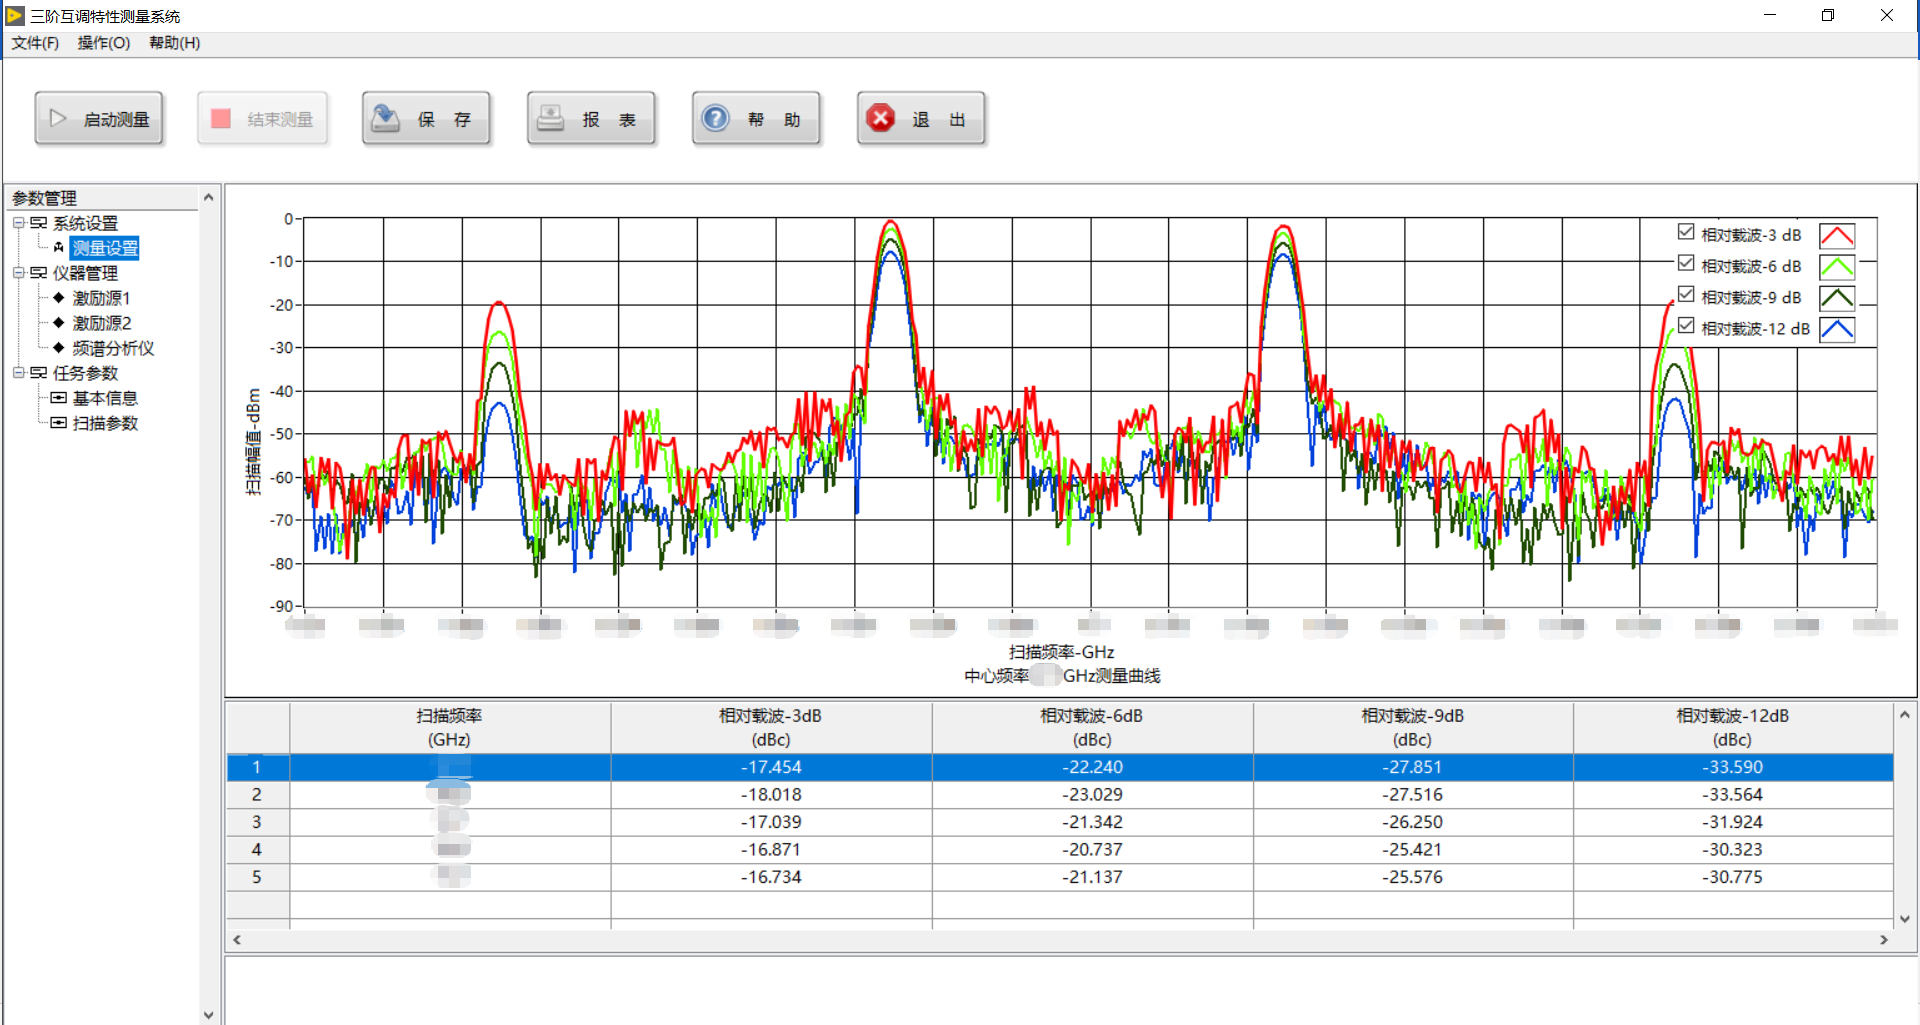Click the 基本信息 node icon

click(58, 398)
